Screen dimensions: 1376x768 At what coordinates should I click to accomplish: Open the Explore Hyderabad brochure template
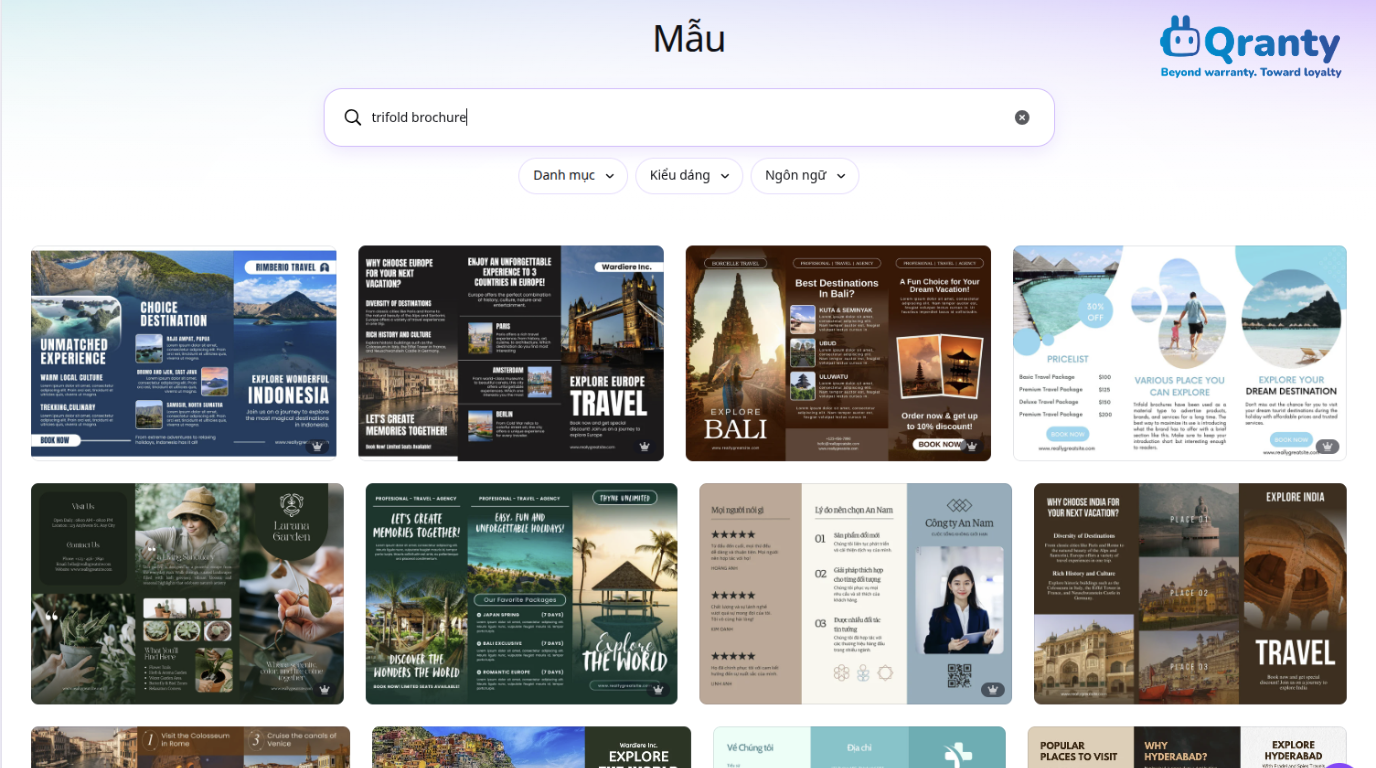(x=1187, y=747)
